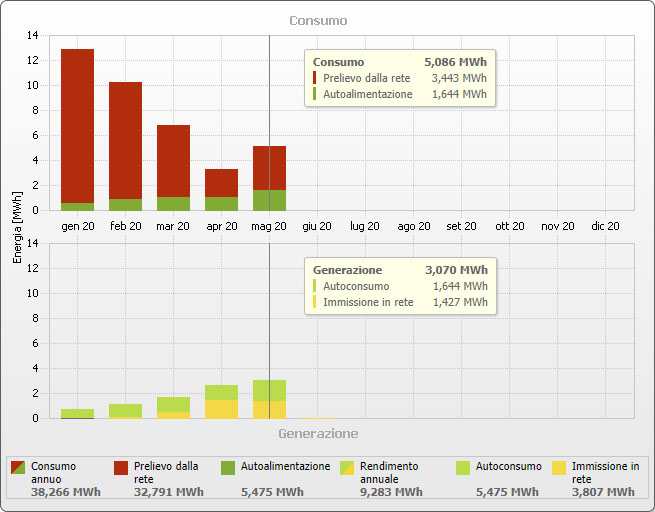
Task: Select the mar 20 consumption bar
Action: (173, 167)
